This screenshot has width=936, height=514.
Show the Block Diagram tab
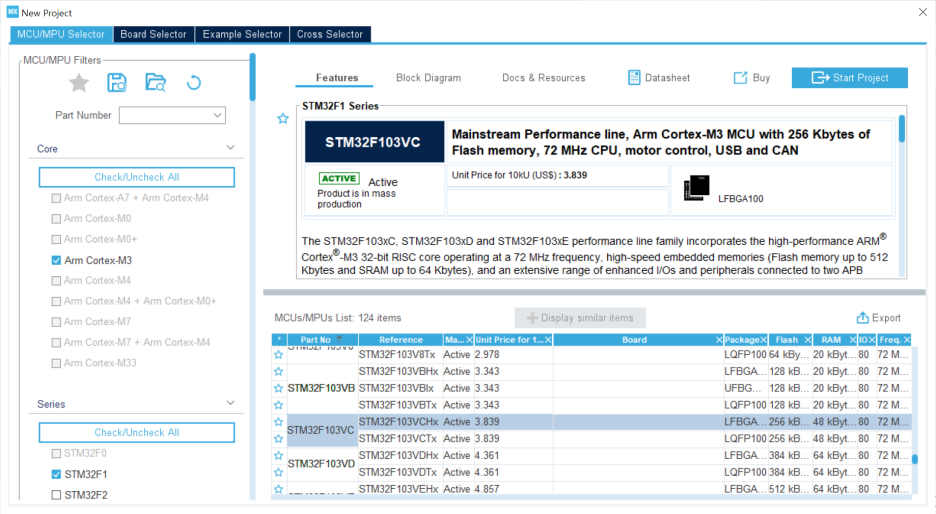tap(429, 78)
